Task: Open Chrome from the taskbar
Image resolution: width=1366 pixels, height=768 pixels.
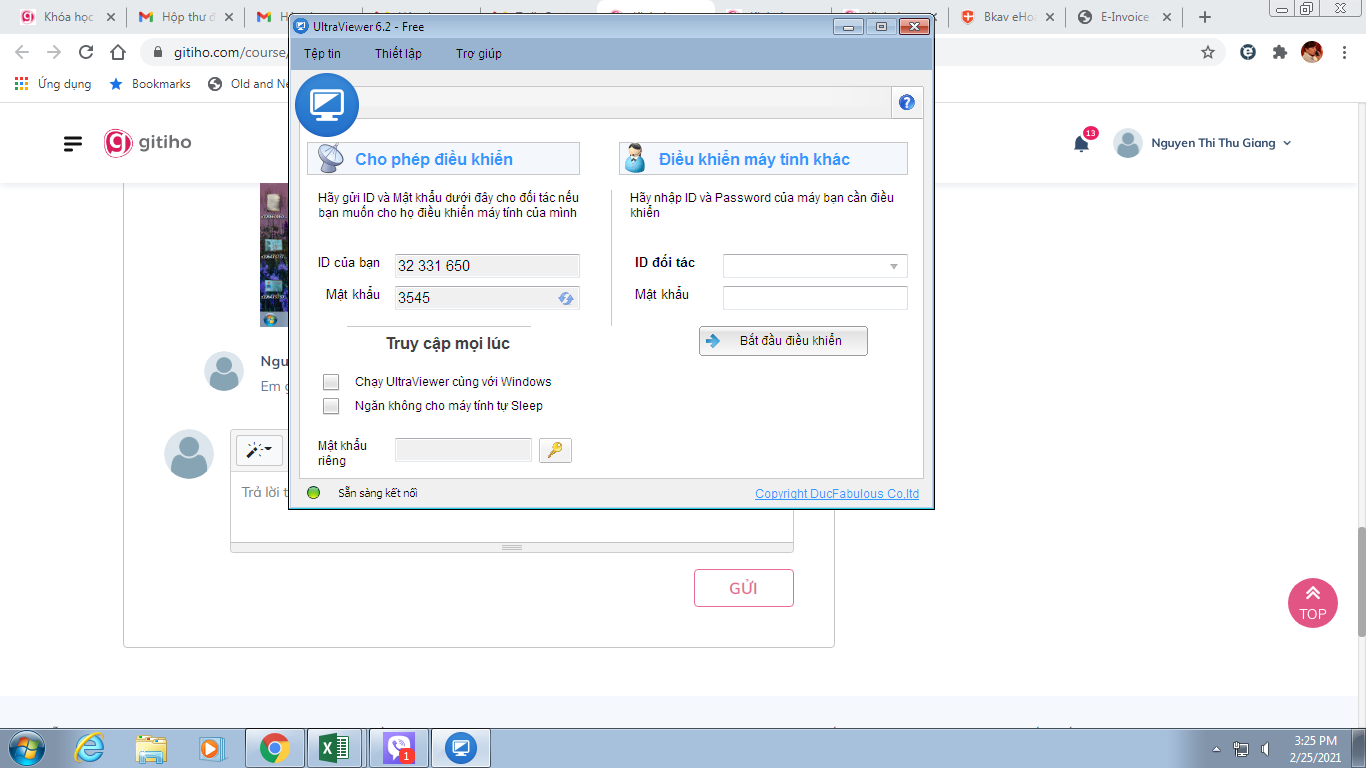Action: pyautogui.click(x=274, y=748)
